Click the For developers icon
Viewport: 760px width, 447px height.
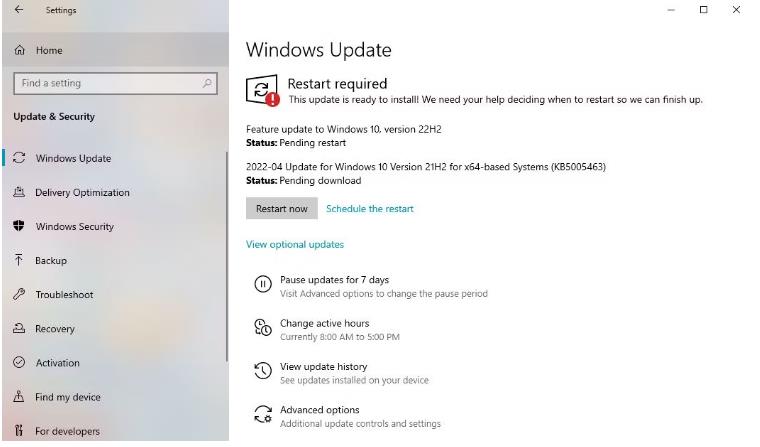(19, 430)
